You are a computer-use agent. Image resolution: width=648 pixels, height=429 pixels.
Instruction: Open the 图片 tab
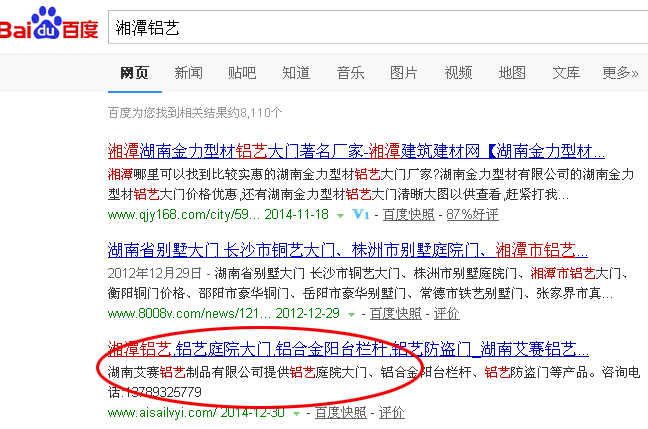[x=404, y=73]
